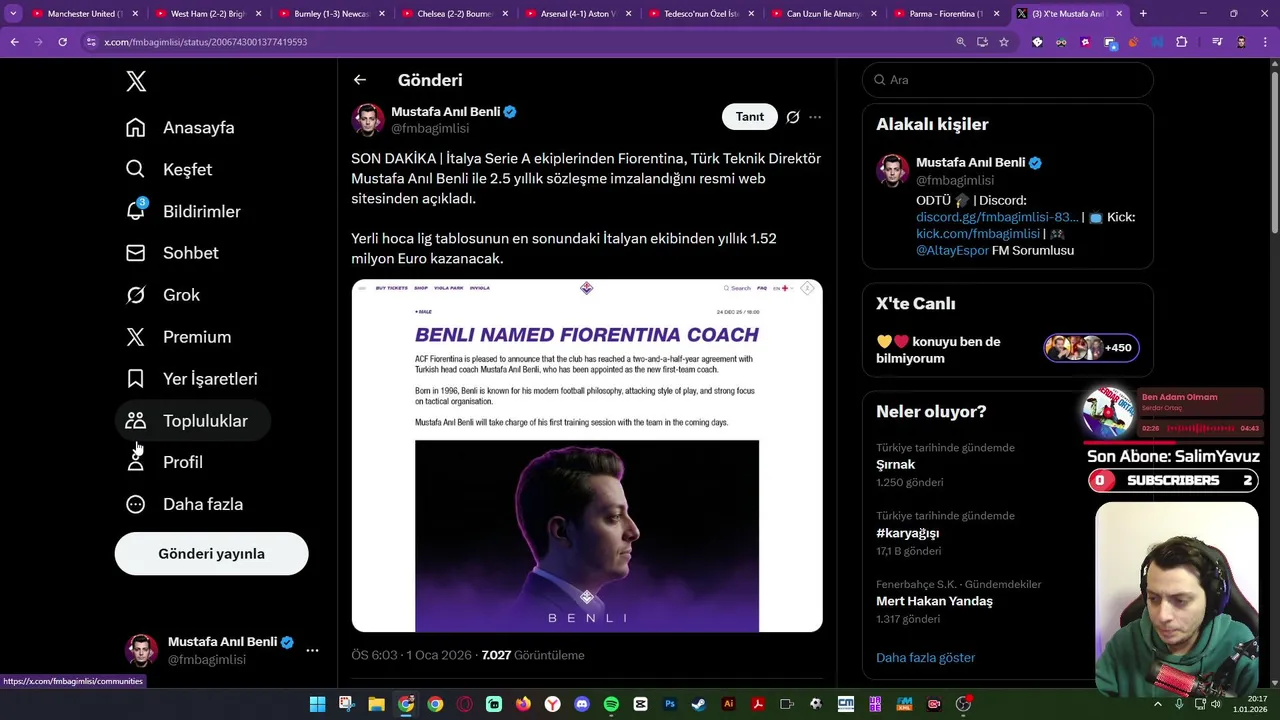Click the @fmbagimlisi handle on post
Image resolution: width=1280 pixels, height=720 pixels.
(430, 129)
